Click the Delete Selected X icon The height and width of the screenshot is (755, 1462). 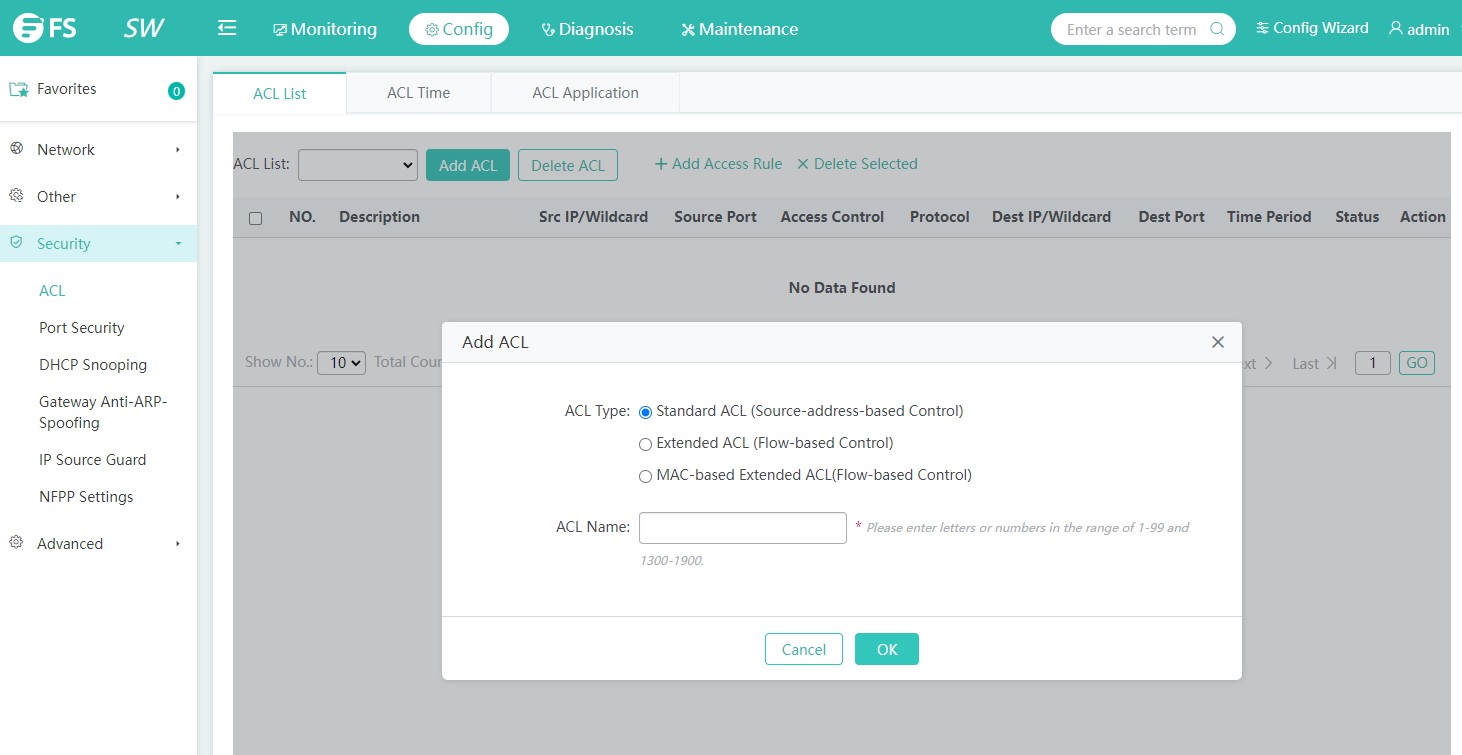pos(802,164)
